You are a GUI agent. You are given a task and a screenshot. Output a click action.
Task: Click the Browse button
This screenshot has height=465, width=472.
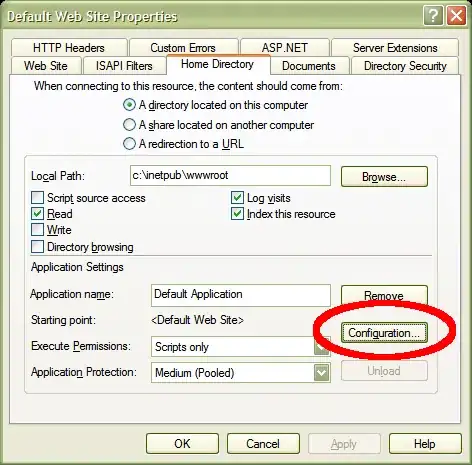(x=384, y=176)
